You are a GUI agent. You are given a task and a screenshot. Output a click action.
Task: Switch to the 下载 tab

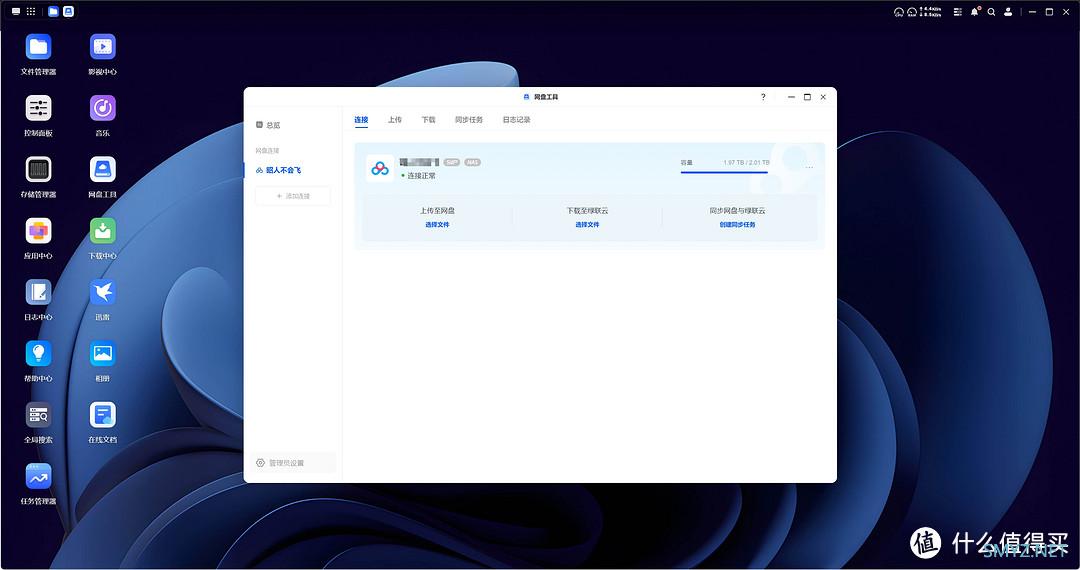428,120
